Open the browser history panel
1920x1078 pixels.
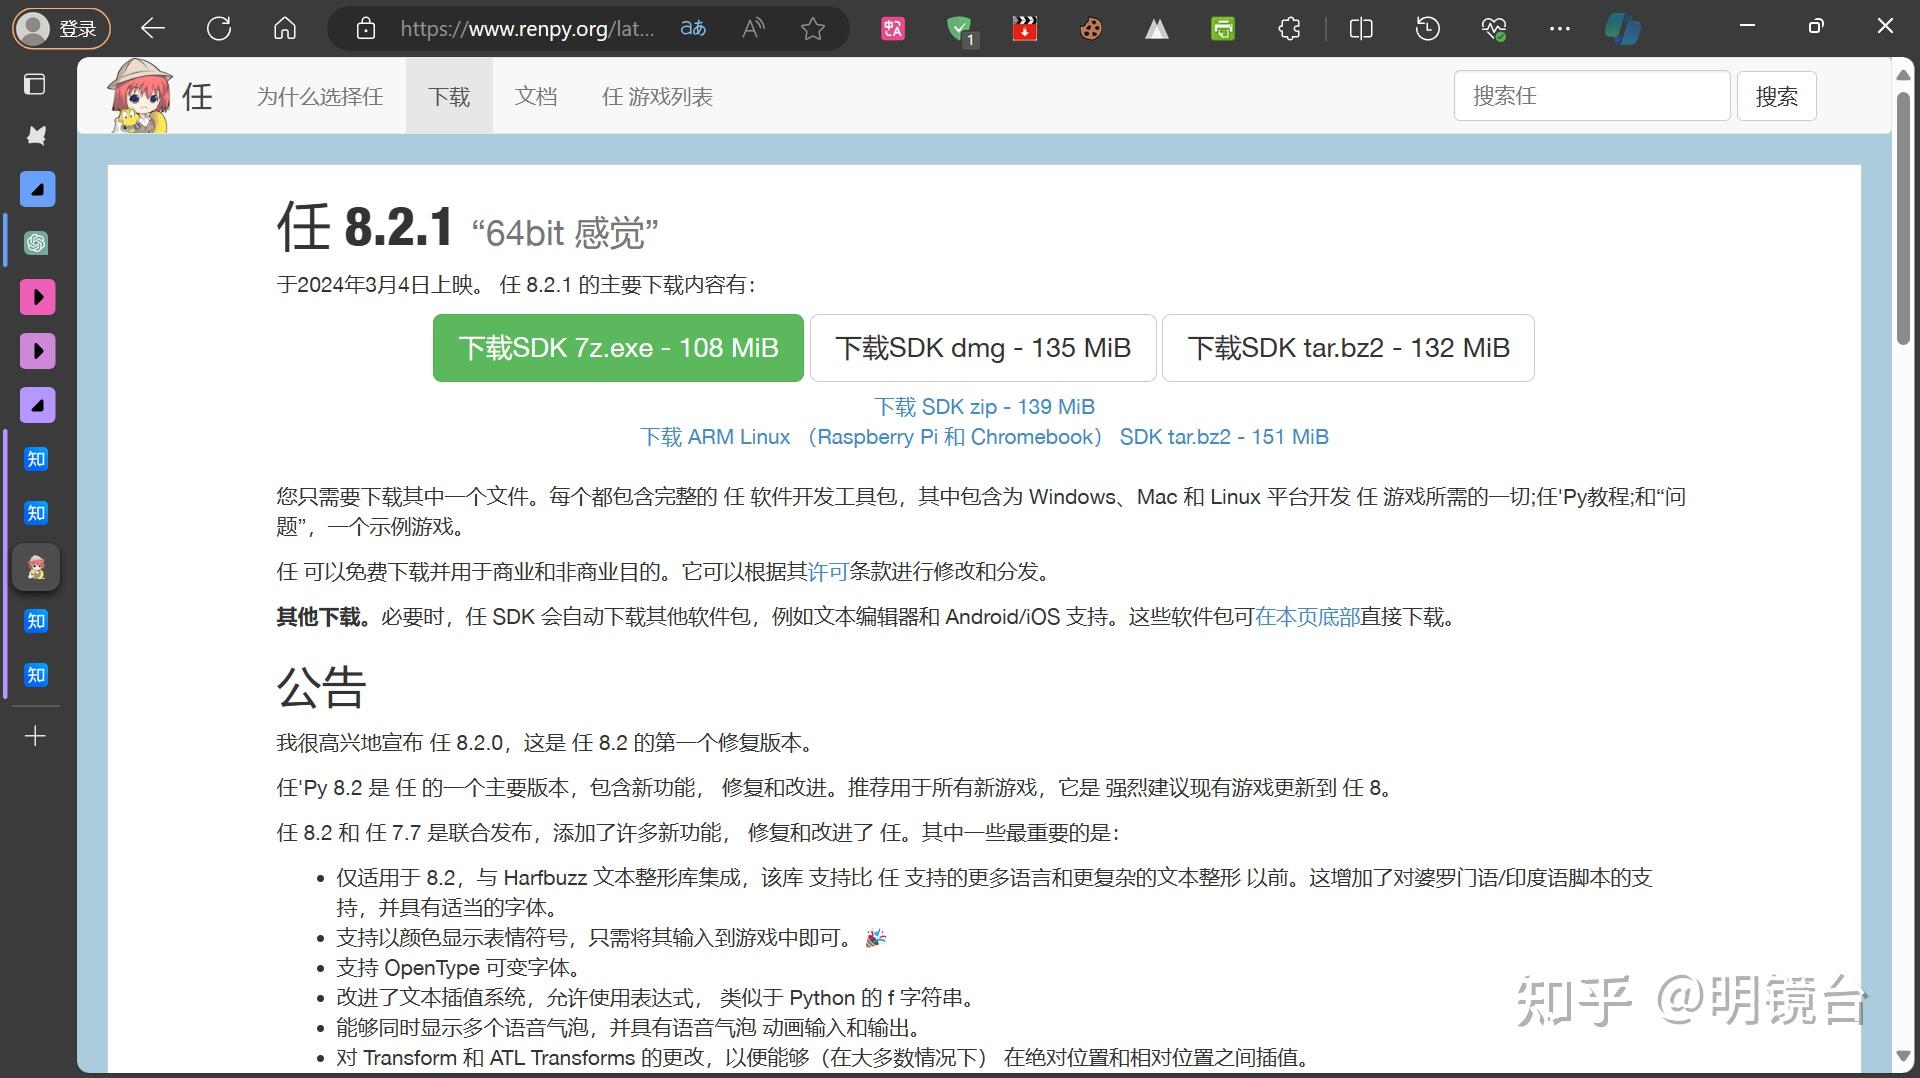click(1427, 28)
